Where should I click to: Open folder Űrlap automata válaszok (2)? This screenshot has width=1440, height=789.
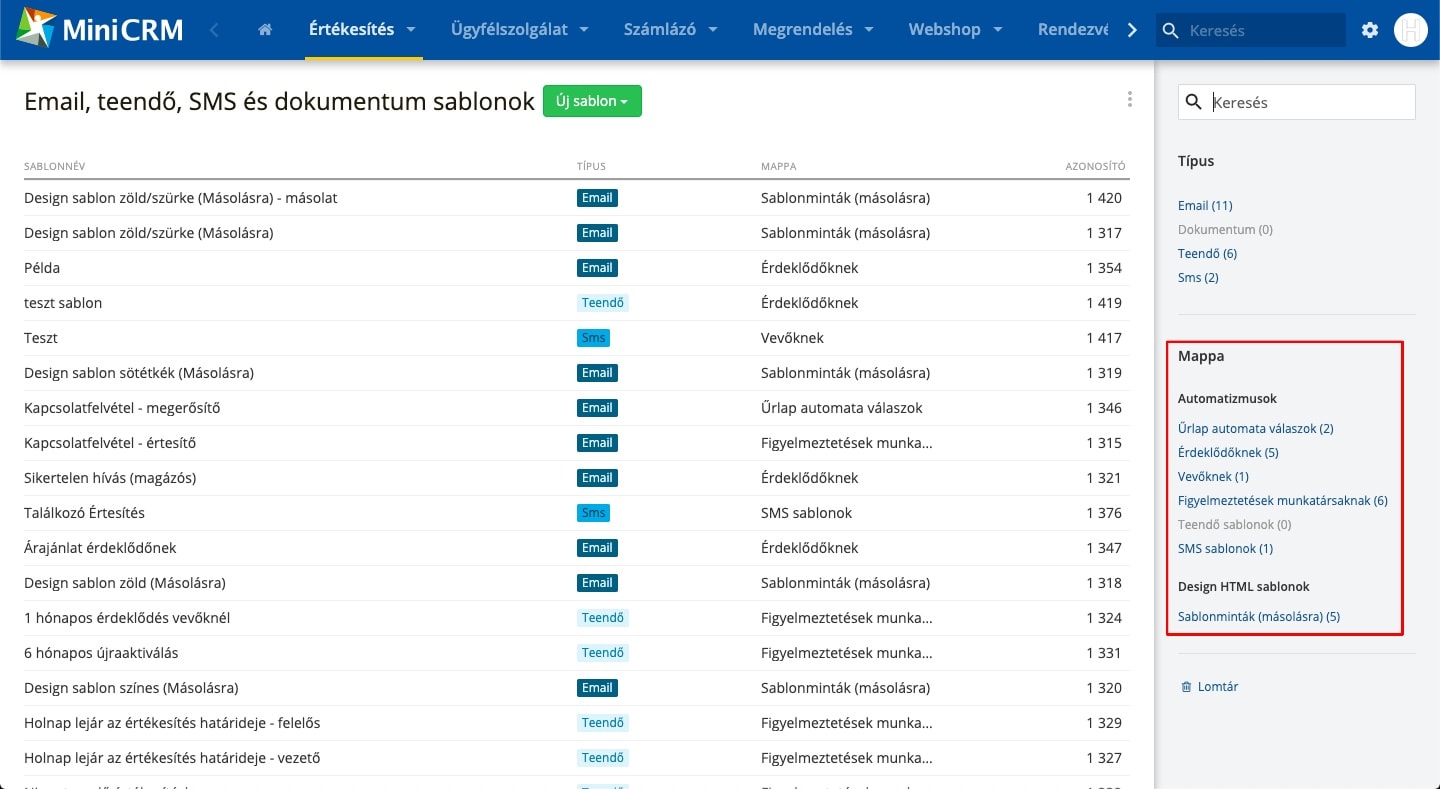tap(1256, 429)
